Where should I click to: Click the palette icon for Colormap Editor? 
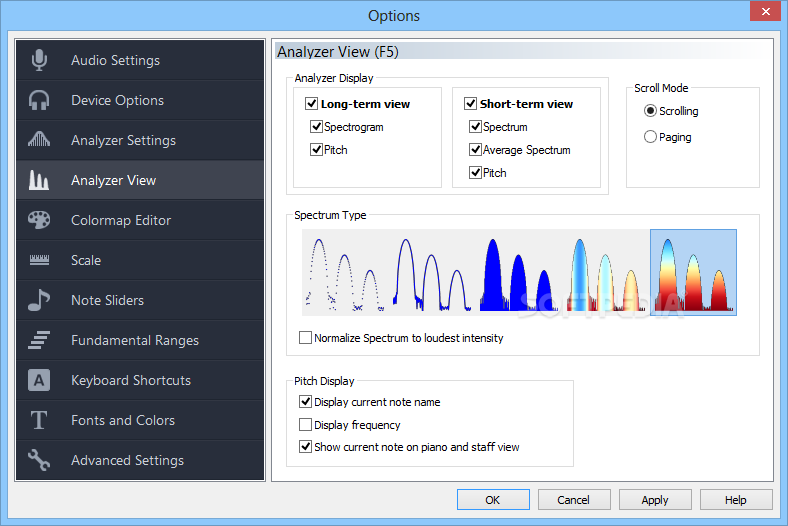tap(39, 220)
